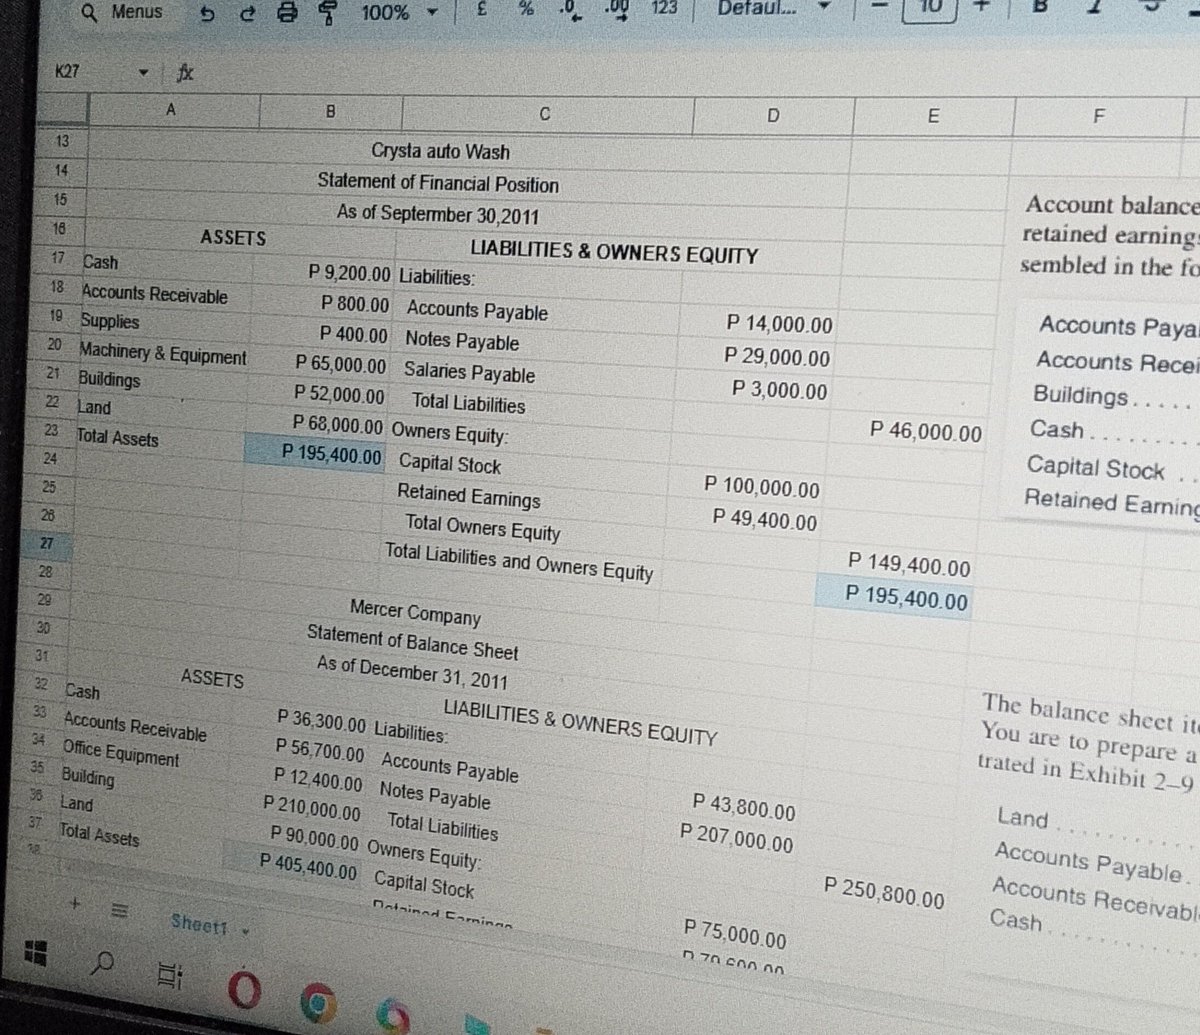The width and height of the screenshot is (1200, 1035).
Task: Open Google Chrome from taskbar
Action: coord(318,1002)
